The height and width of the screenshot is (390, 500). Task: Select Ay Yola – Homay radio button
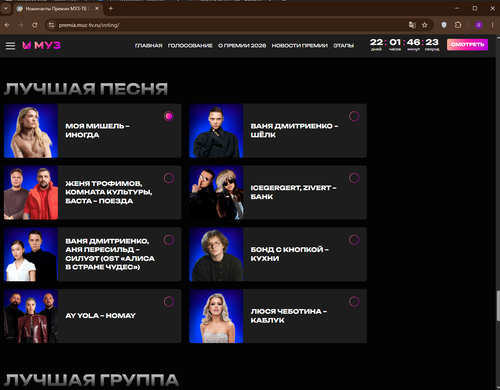169,302
